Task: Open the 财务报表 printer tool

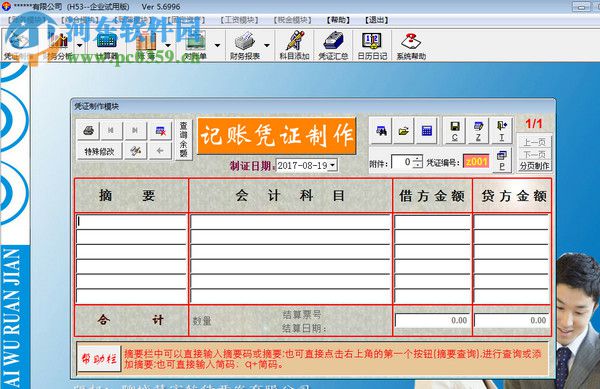Action: point(245,46)
